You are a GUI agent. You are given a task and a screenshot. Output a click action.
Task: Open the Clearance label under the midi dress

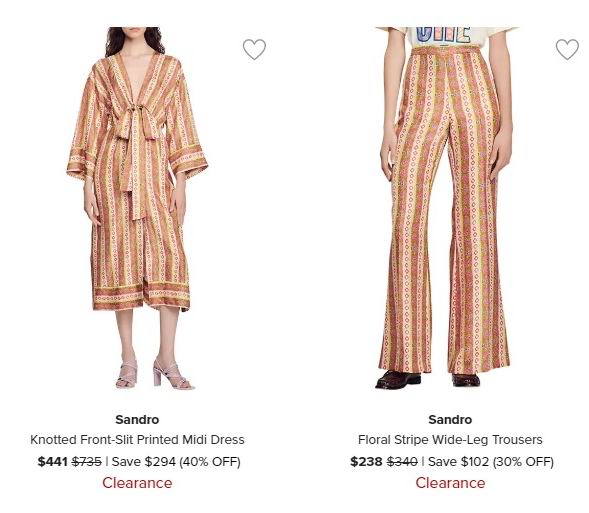[x=137, y=483]
